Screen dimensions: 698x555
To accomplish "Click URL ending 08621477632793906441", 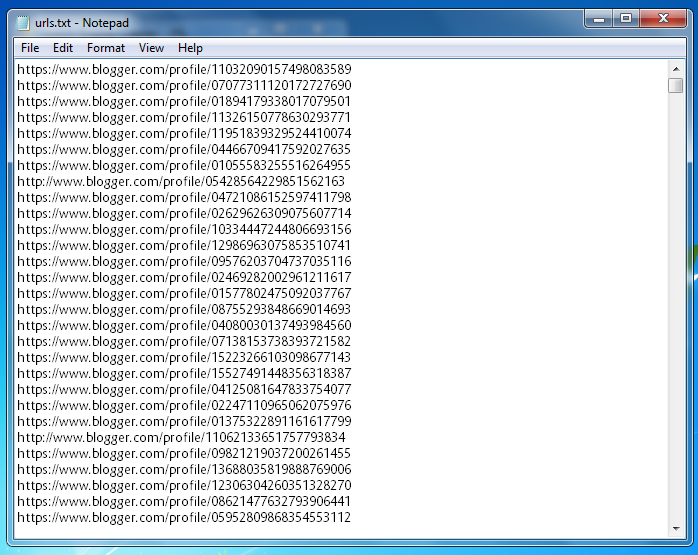I will [184, 502].
